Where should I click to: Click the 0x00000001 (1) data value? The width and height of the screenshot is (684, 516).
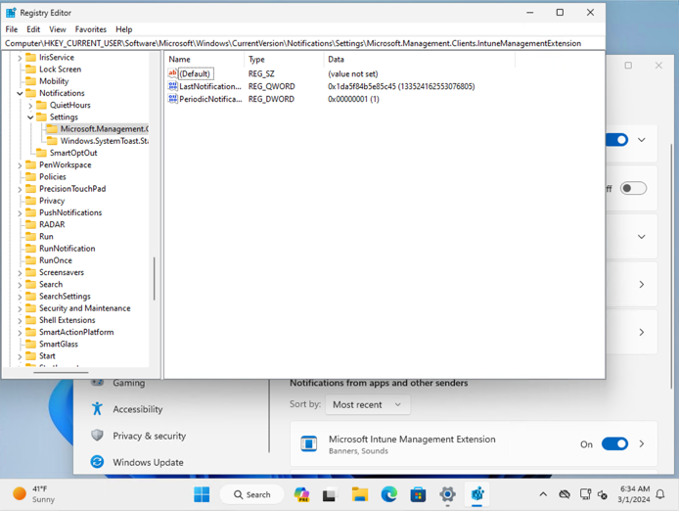point(354,99)
